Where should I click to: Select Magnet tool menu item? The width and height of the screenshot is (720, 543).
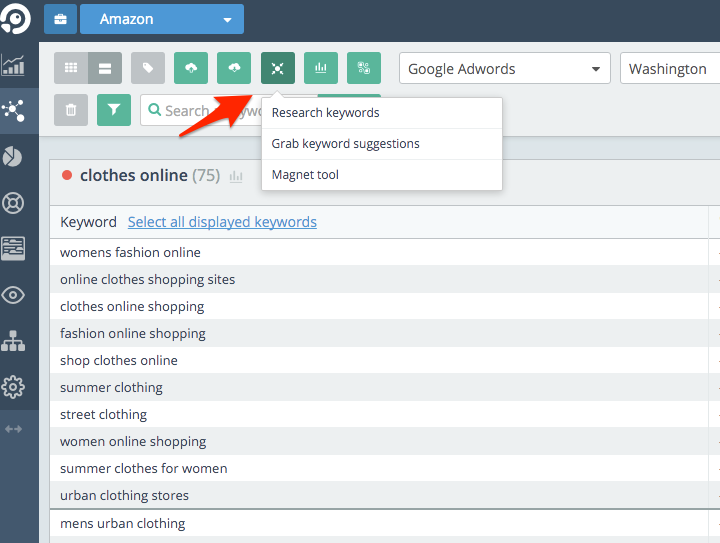(x=382, y=175)
